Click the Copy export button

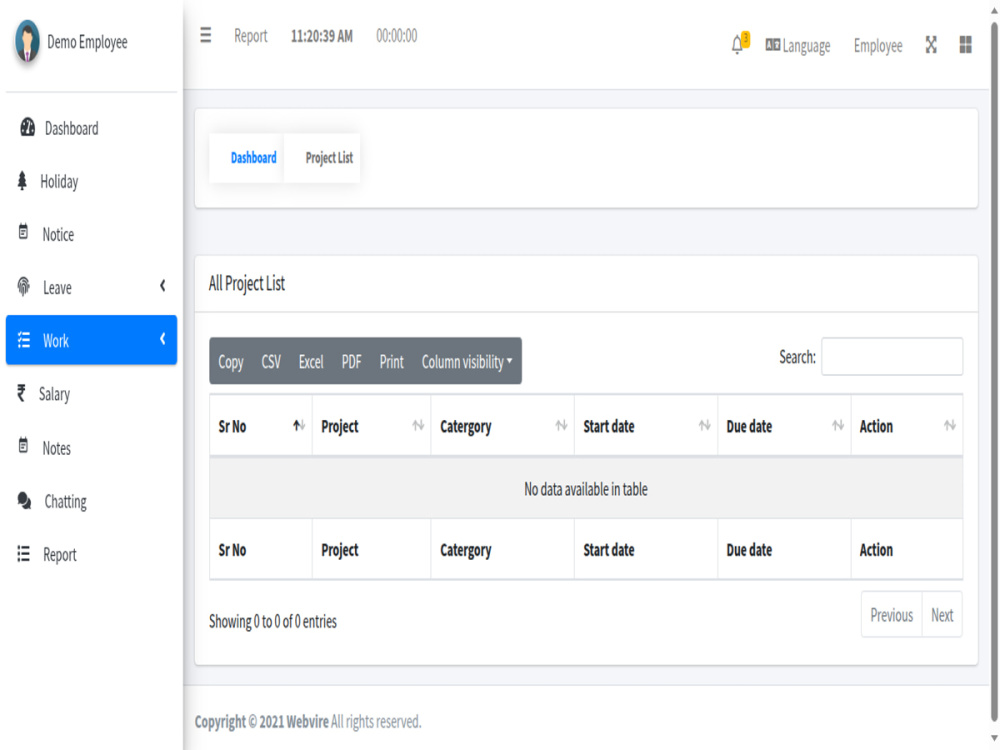[x=231, y=362]
